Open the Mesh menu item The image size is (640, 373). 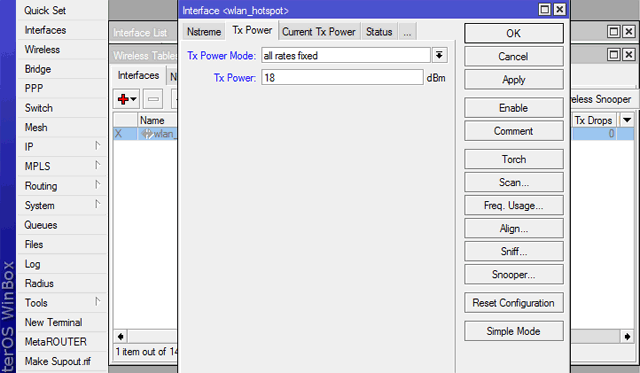point(62,127)
